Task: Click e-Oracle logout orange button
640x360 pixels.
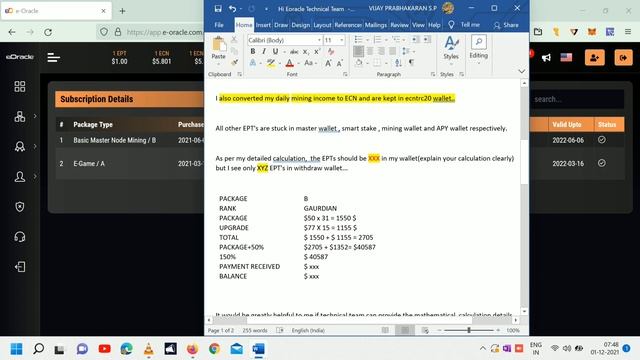Action: coord(623,58)
